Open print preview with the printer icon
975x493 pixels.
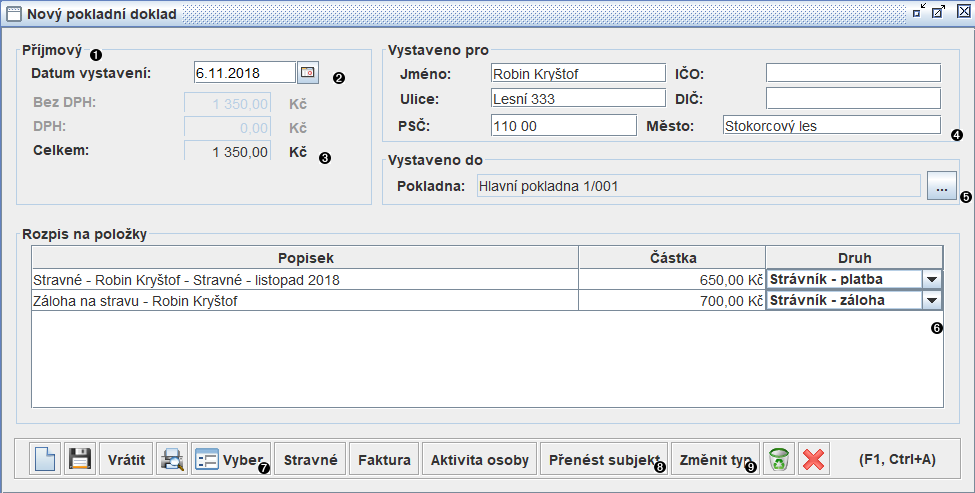click(172, 460)
